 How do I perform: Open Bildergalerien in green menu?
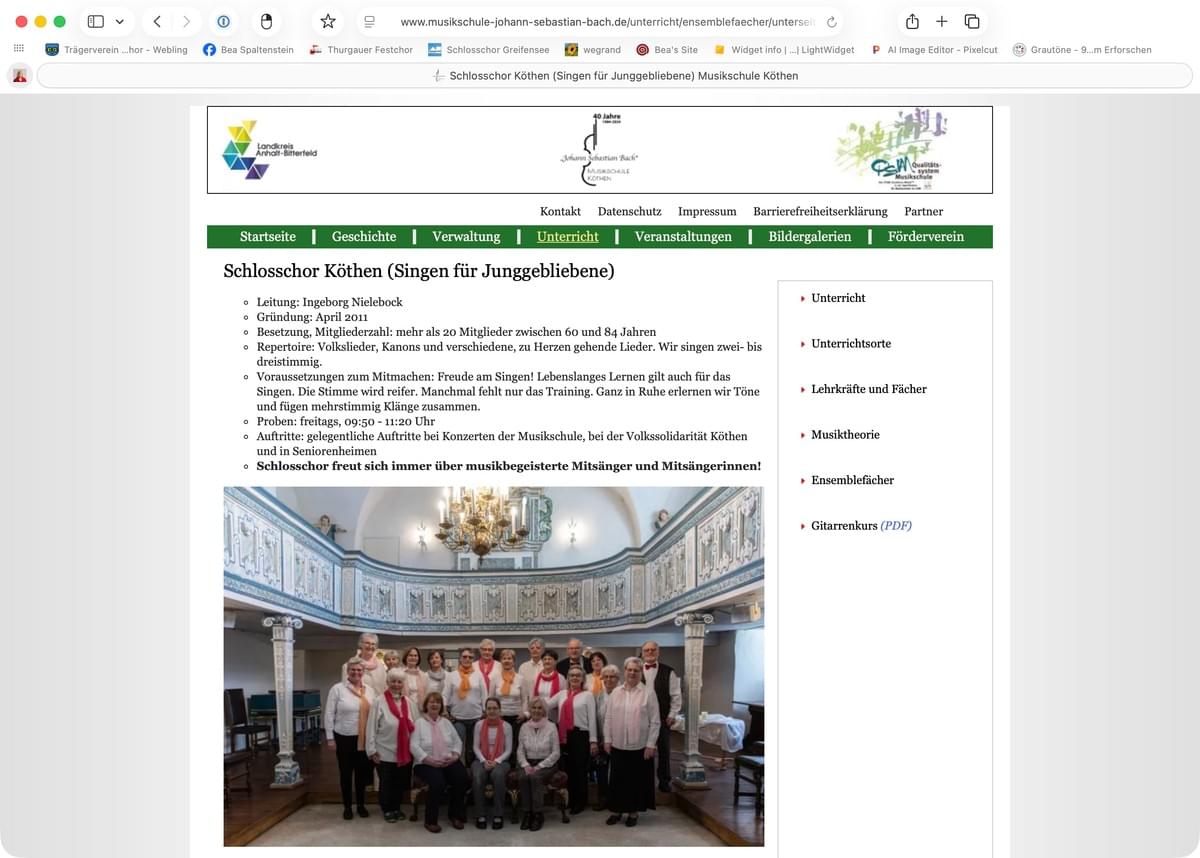point(810,237)
